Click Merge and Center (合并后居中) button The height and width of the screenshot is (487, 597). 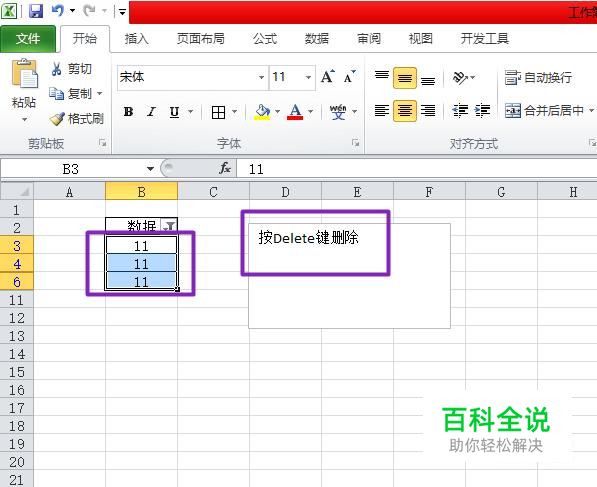[544, 111]
